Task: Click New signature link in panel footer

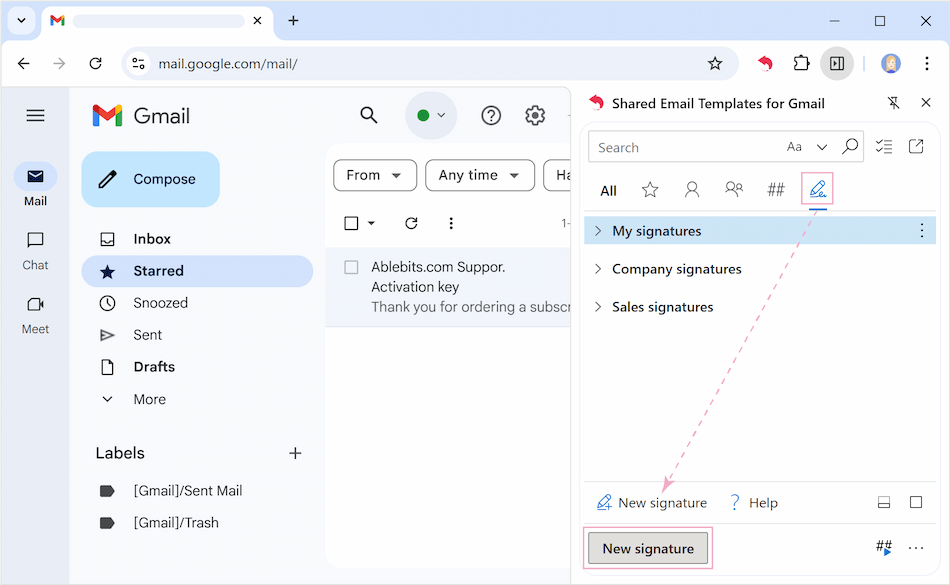Action: pos(652,503)
